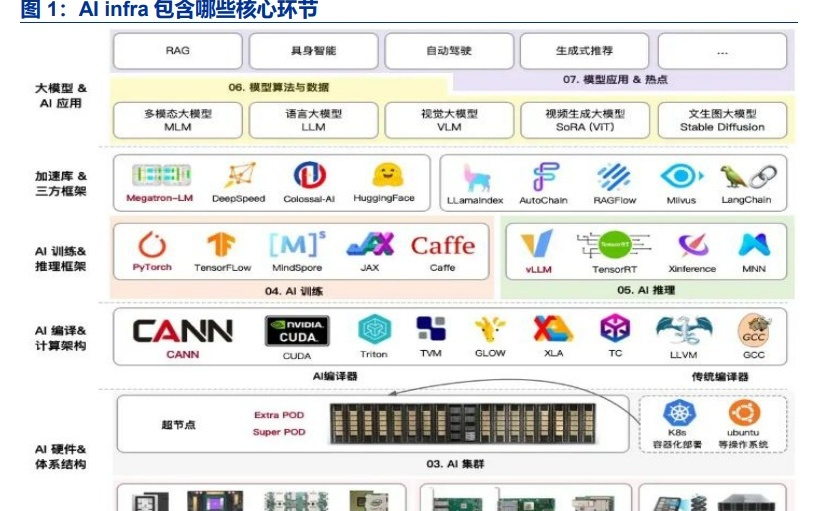
Task: Click the 传统编译器 label
Action: tap(720, 377)
